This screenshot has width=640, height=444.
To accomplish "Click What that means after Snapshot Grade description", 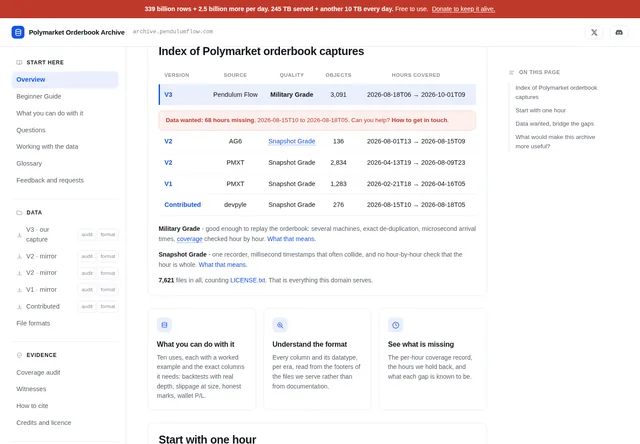I will pos(223,265).
